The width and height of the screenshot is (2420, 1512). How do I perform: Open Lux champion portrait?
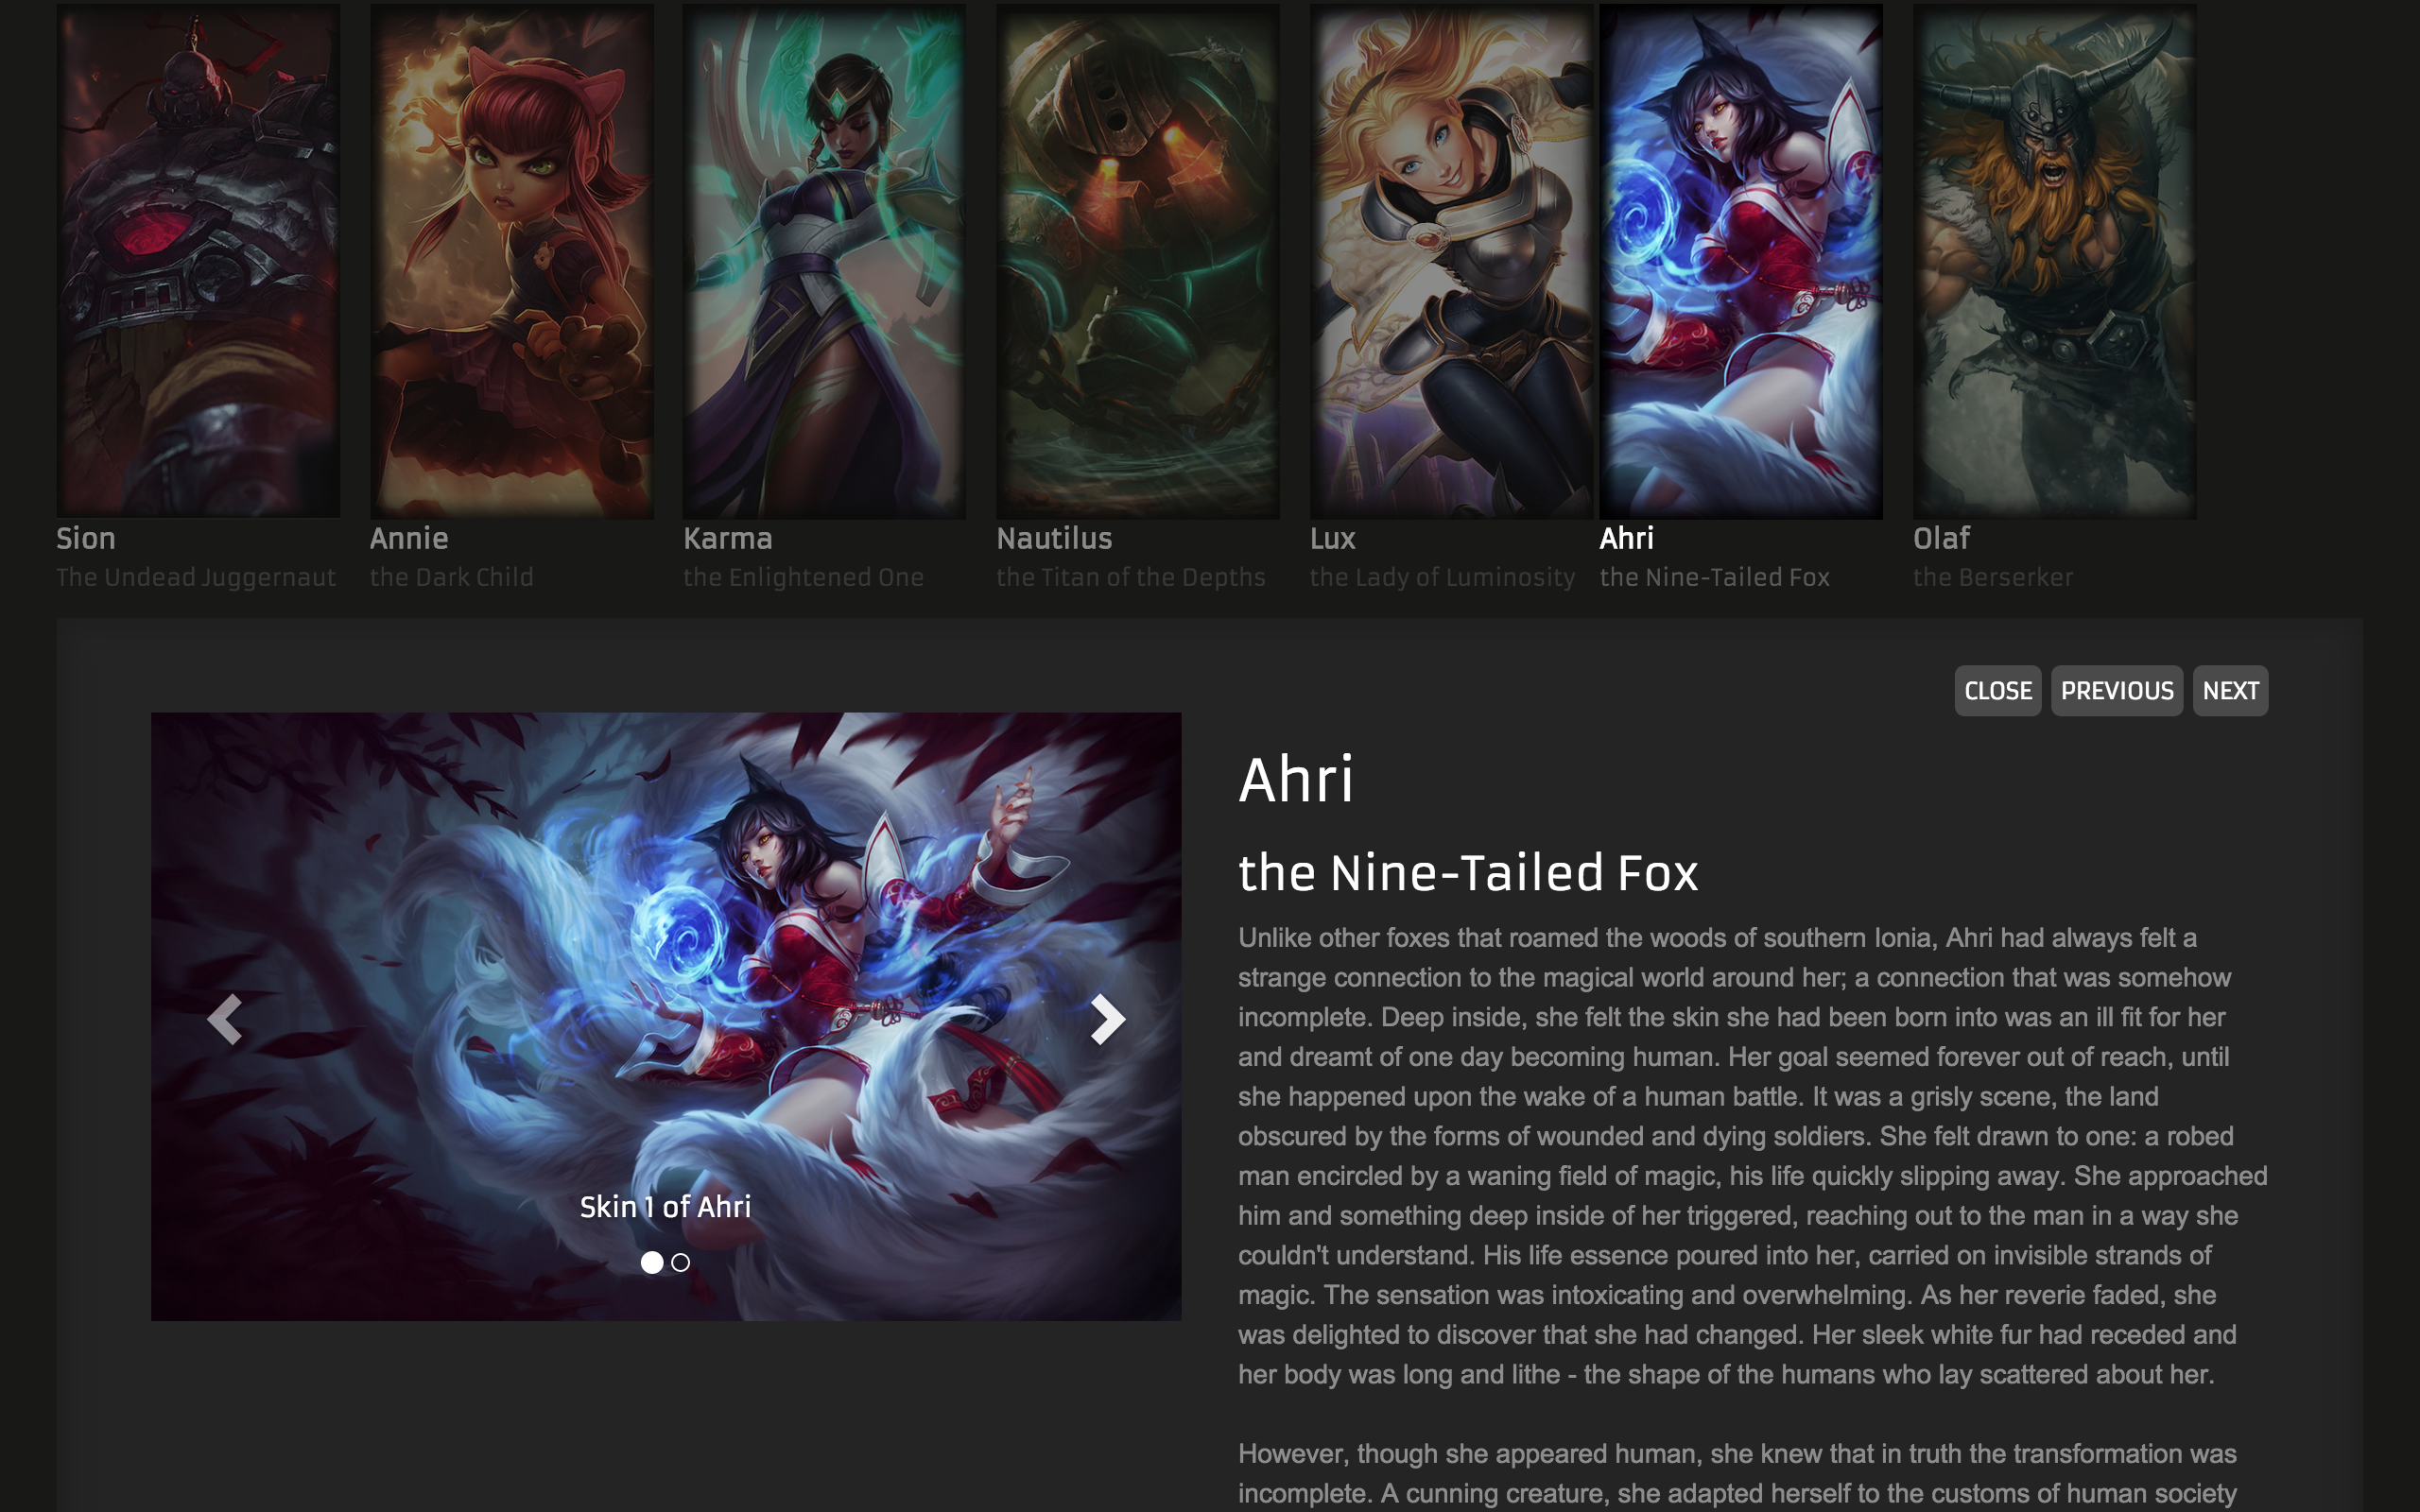coord(1452,260)
